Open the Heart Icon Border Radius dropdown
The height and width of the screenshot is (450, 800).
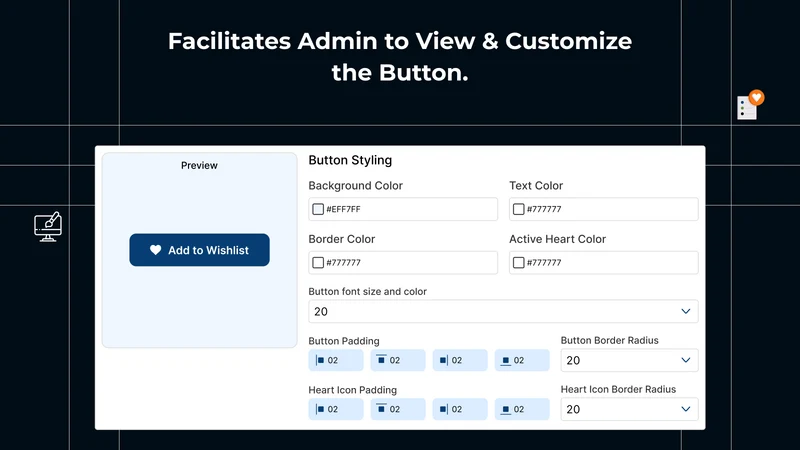[630, 409]
